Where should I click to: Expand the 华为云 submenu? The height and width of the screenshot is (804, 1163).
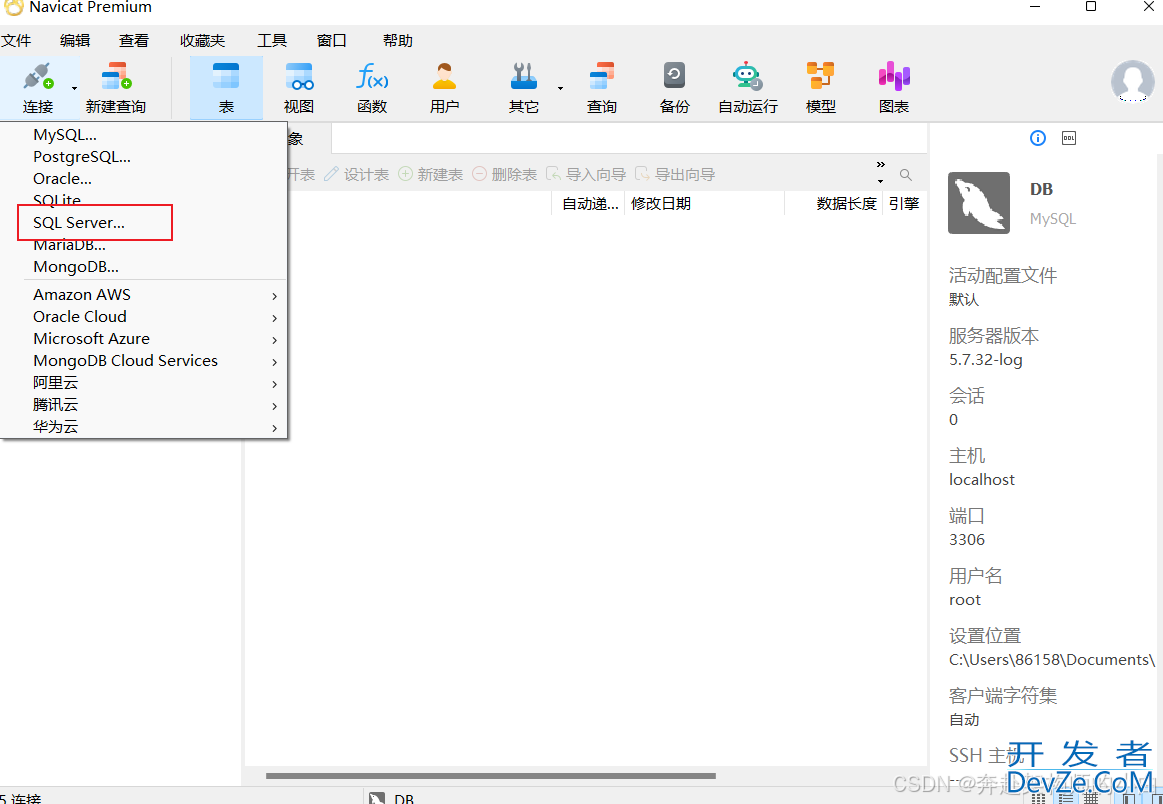(x=145, y=427)
